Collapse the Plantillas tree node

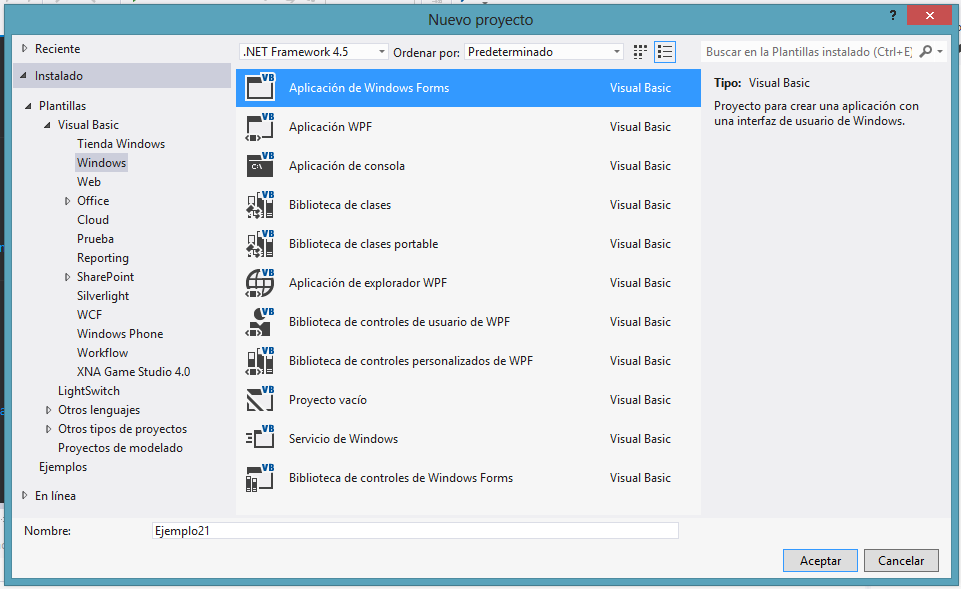pos(28,106)
